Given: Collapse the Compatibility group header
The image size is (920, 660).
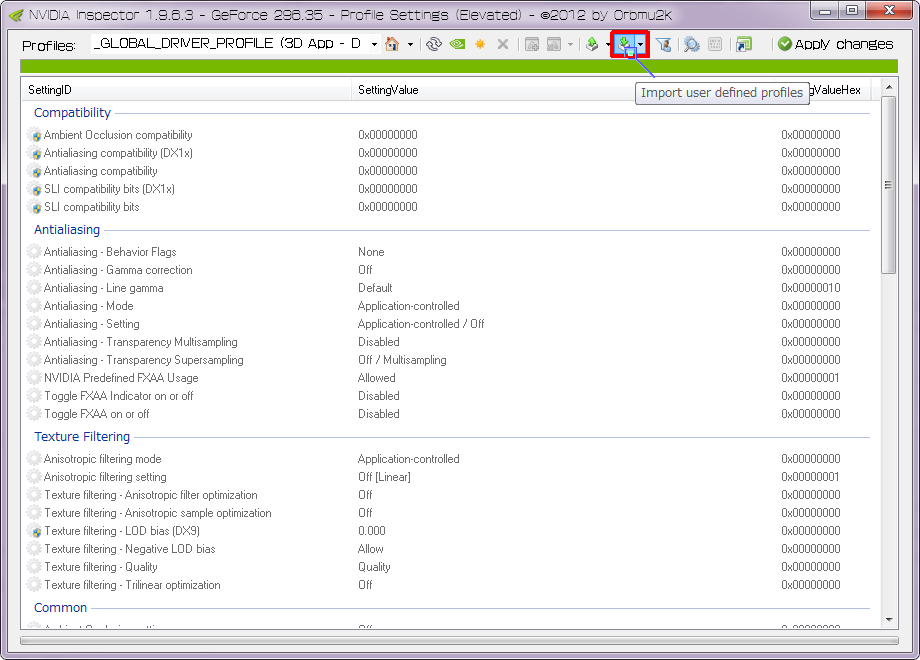Looking at the screenshot, I should (72, 113).
